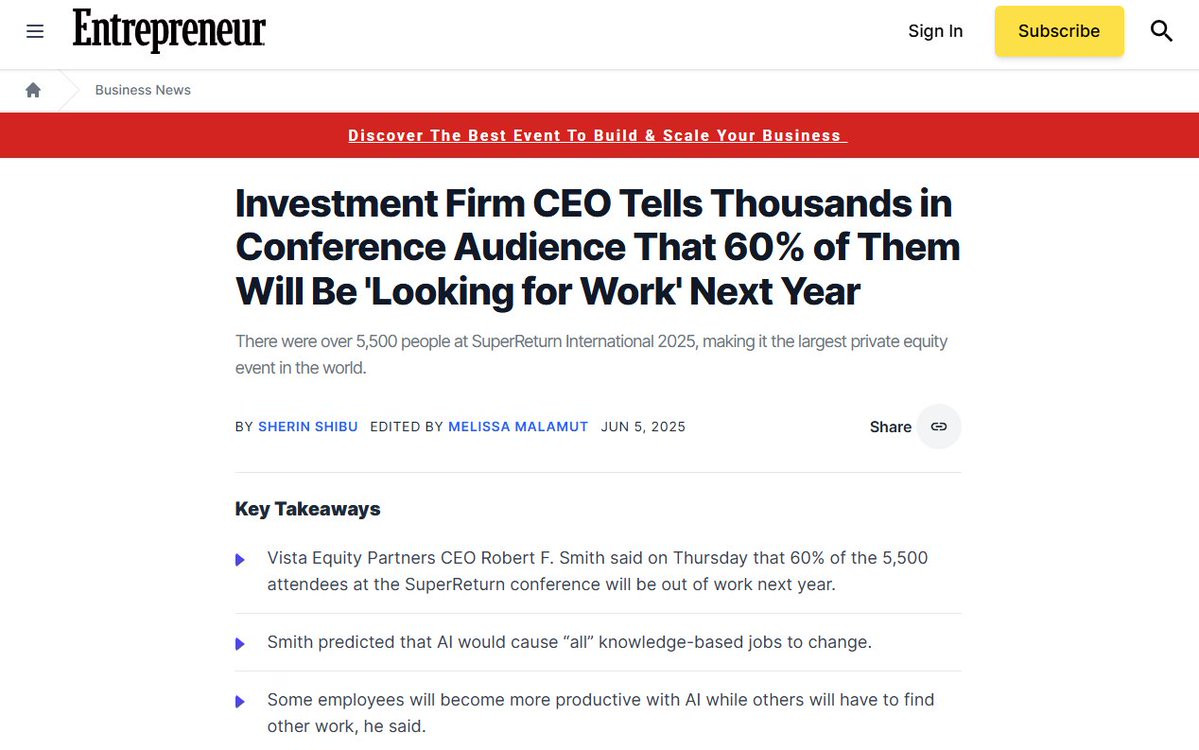
Task: Open the Business News breadcrumb
Action: tap(143, 90)
